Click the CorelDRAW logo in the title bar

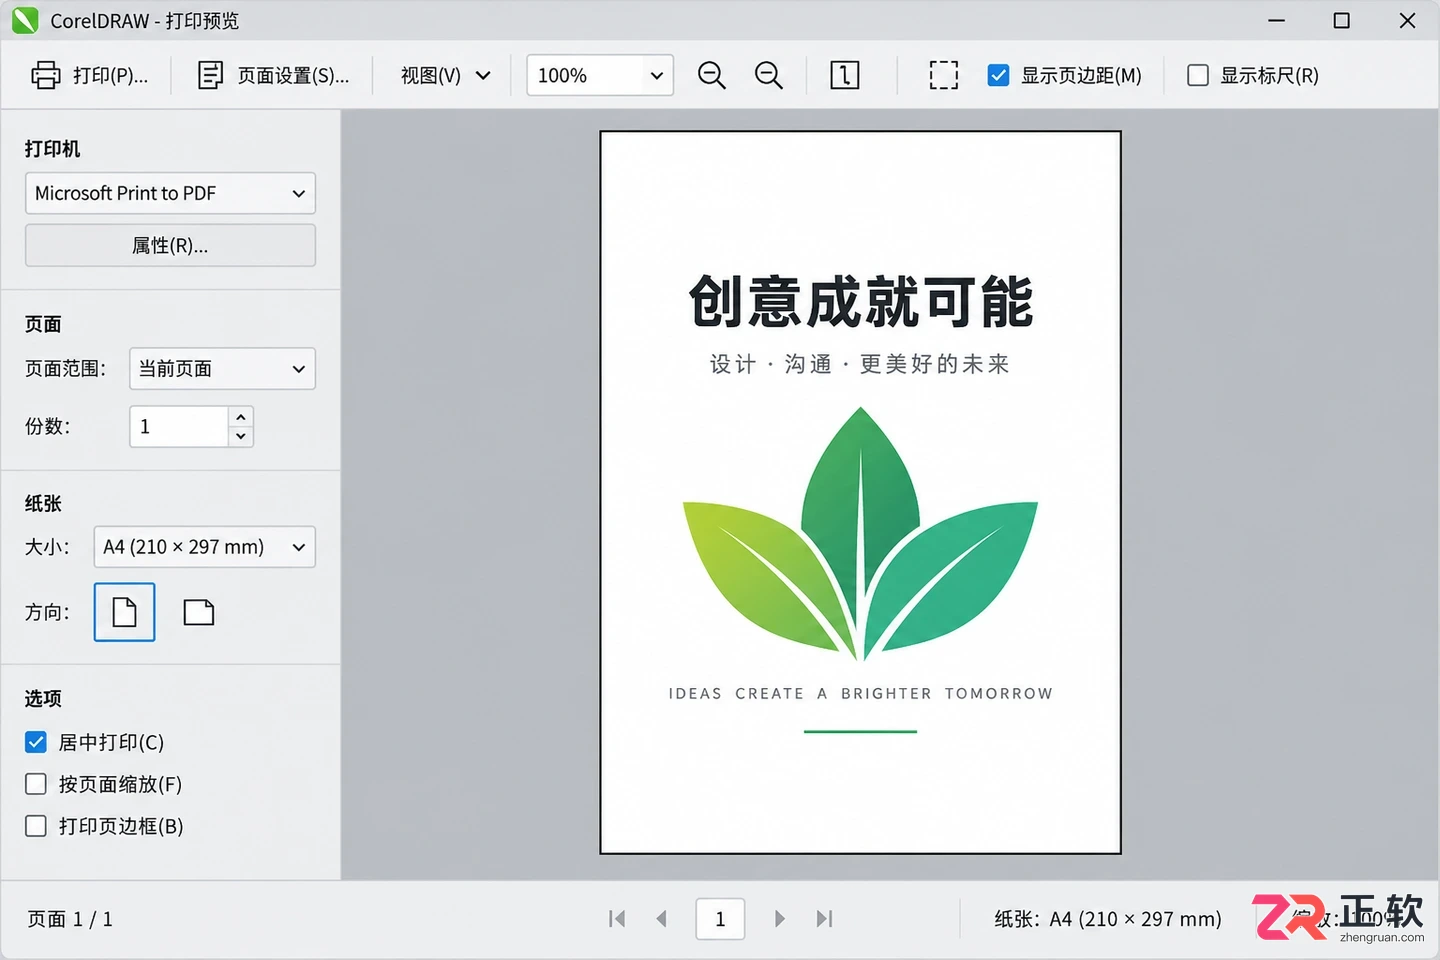point(25,21)
